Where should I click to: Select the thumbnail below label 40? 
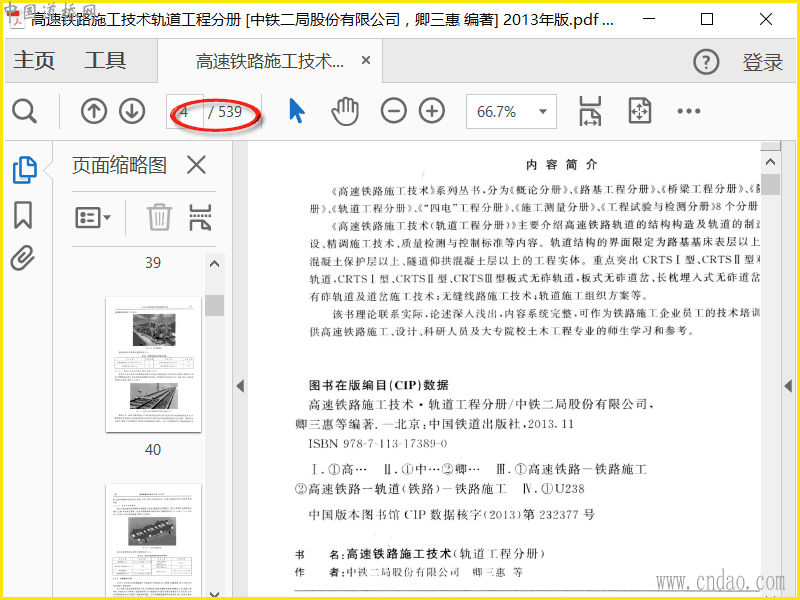click(154, 540)
